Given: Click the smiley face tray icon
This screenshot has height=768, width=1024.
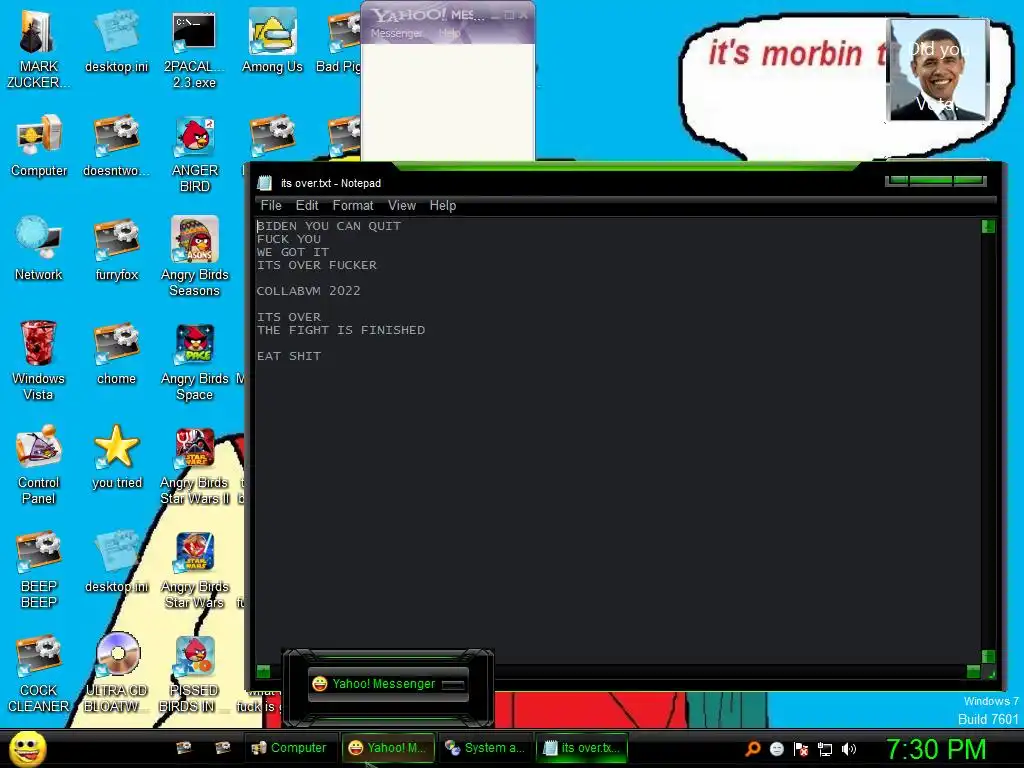Looking at the screenshot, I should [x=776, y=749].
